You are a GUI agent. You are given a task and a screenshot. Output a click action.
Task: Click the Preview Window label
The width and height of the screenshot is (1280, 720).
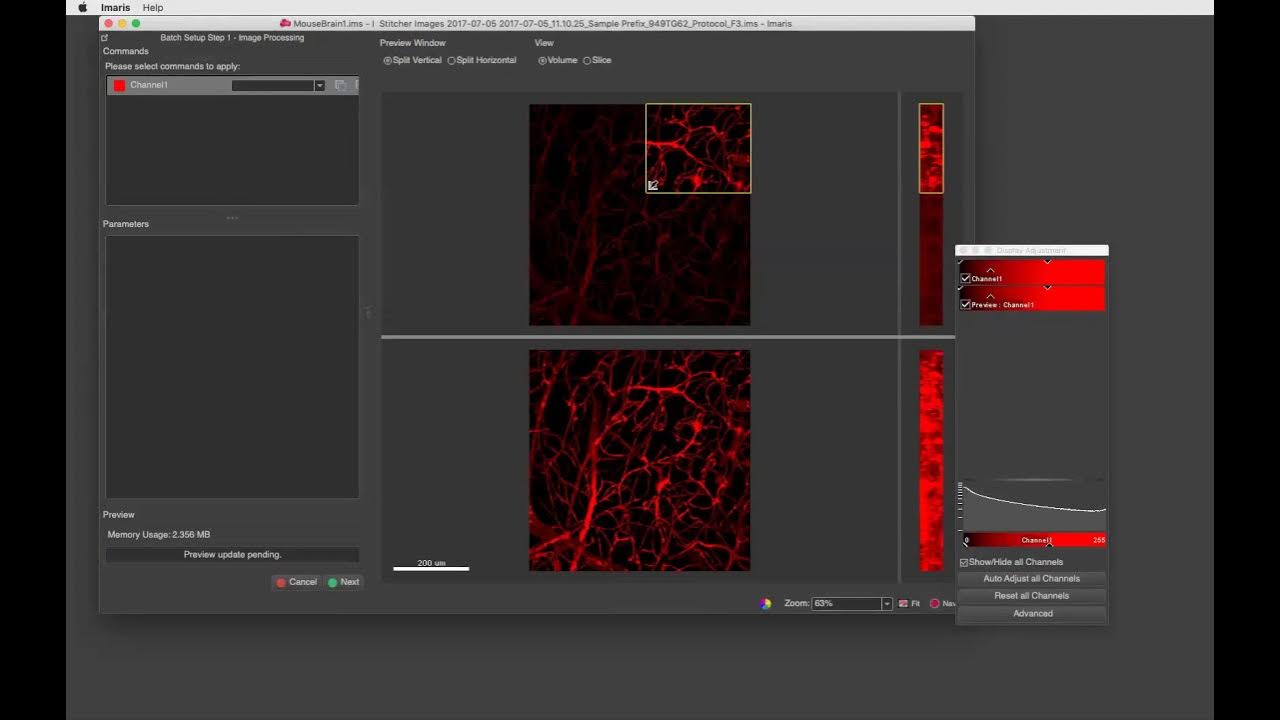tap(413, 43)
